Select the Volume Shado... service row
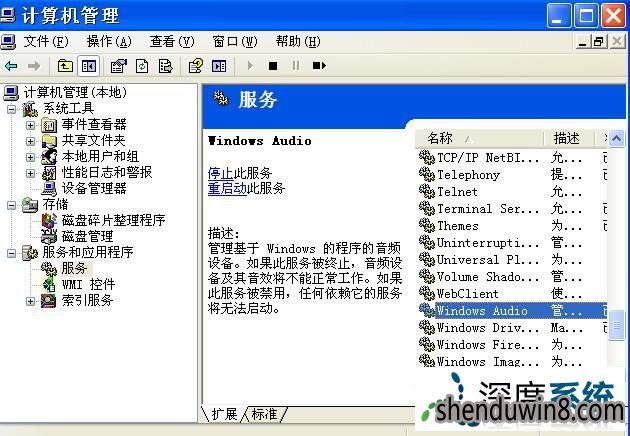 click(512, 277)
